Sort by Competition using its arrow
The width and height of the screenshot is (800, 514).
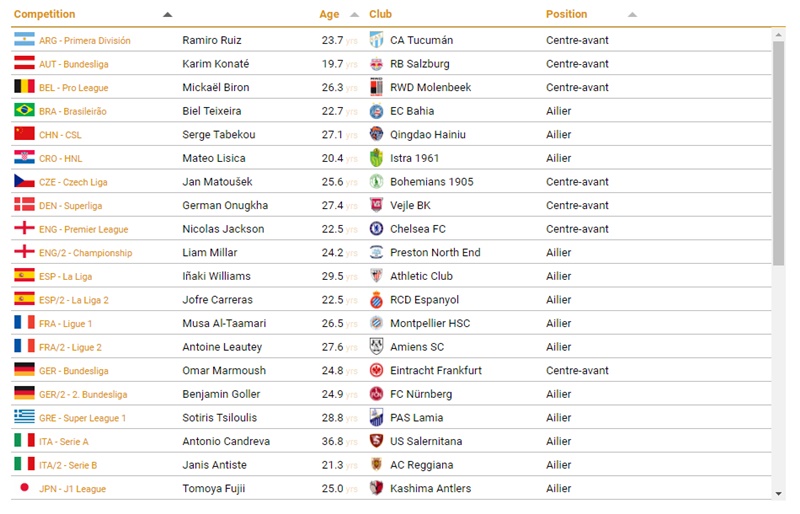[x=167, y=15]
